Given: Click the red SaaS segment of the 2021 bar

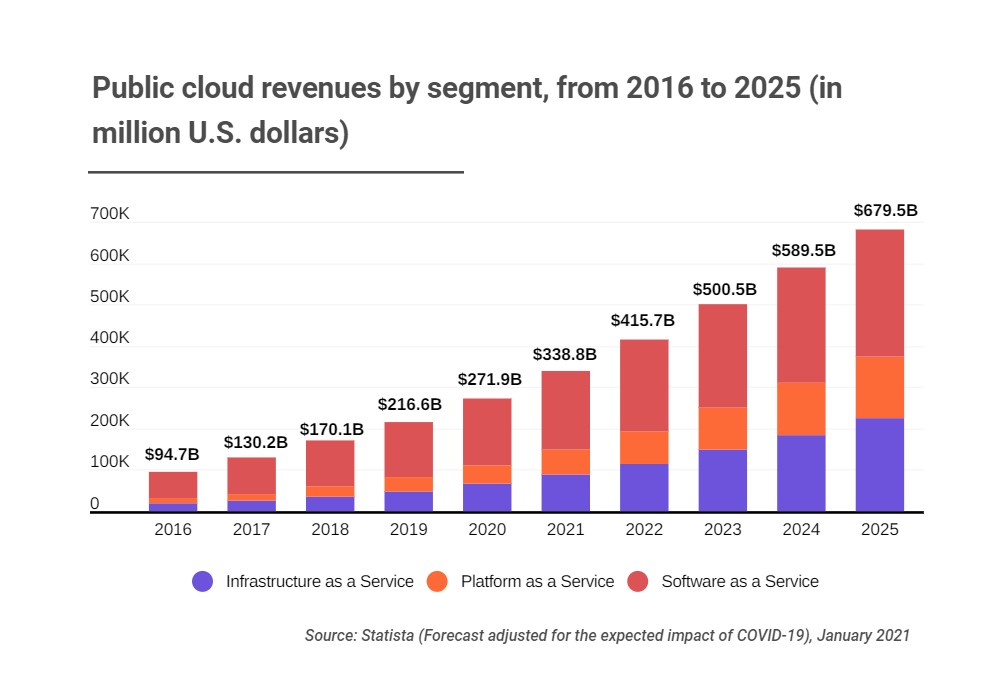Looking at the screenshot, I should [566, 410].
